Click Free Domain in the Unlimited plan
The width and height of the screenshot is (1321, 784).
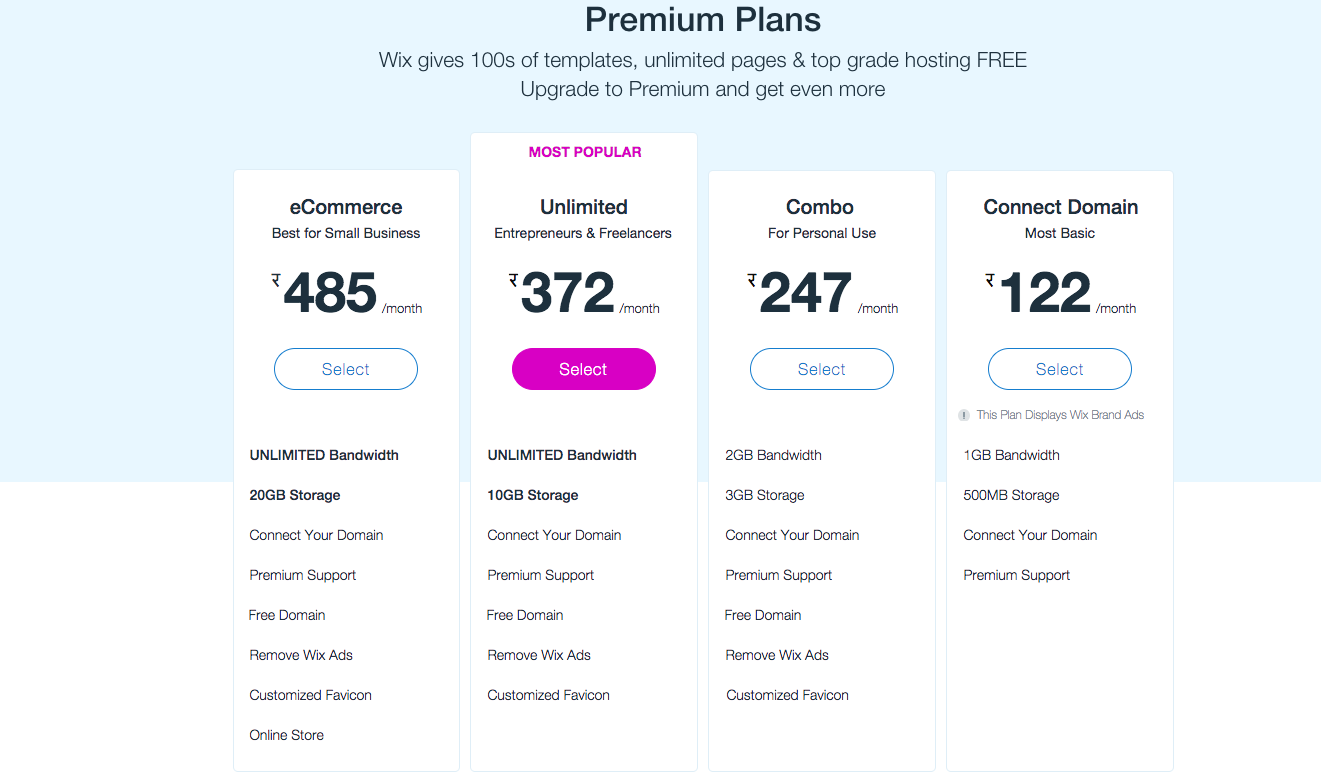[x=525, y=615]
